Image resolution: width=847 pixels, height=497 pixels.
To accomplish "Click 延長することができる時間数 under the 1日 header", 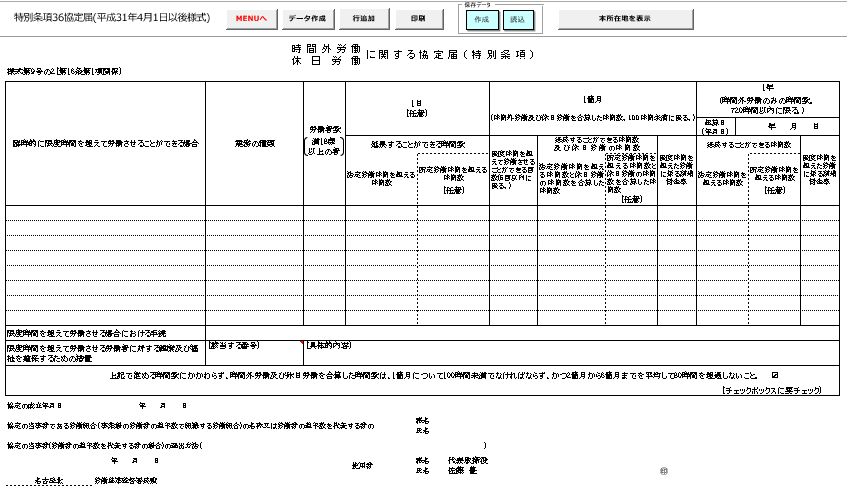I will point(418,144).
